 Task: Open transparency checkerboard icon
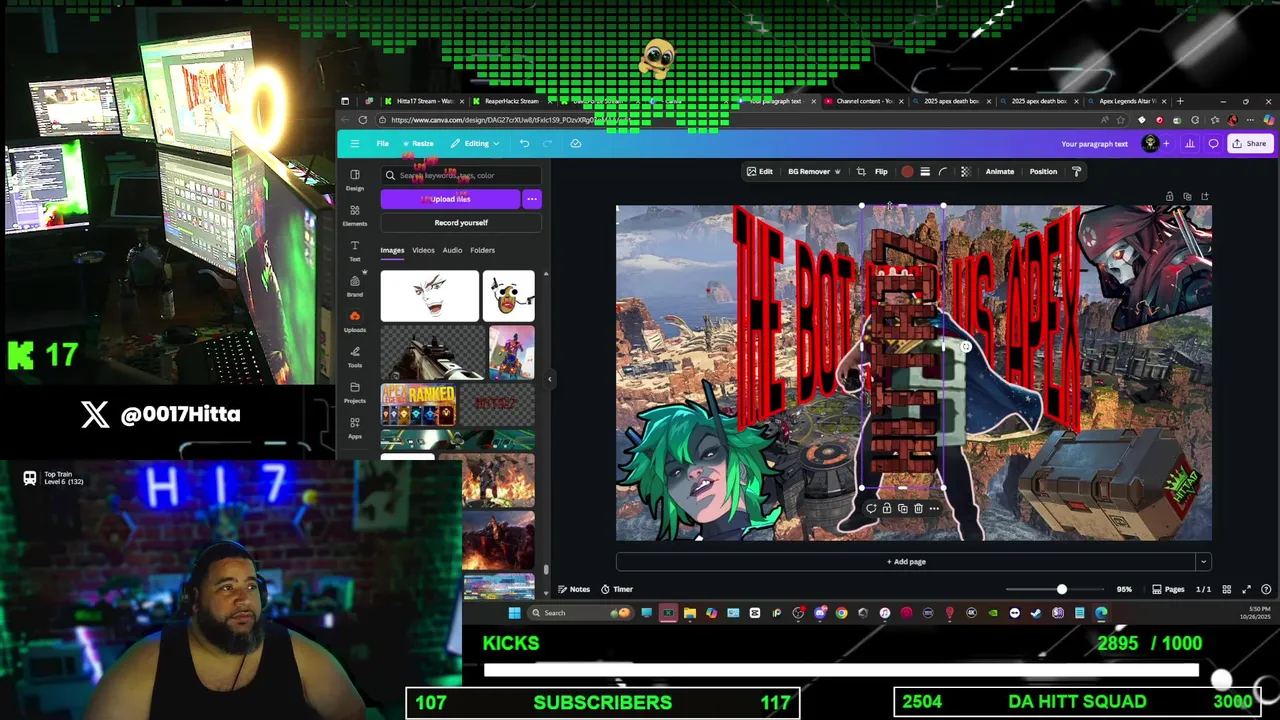(x=965, y=171)
